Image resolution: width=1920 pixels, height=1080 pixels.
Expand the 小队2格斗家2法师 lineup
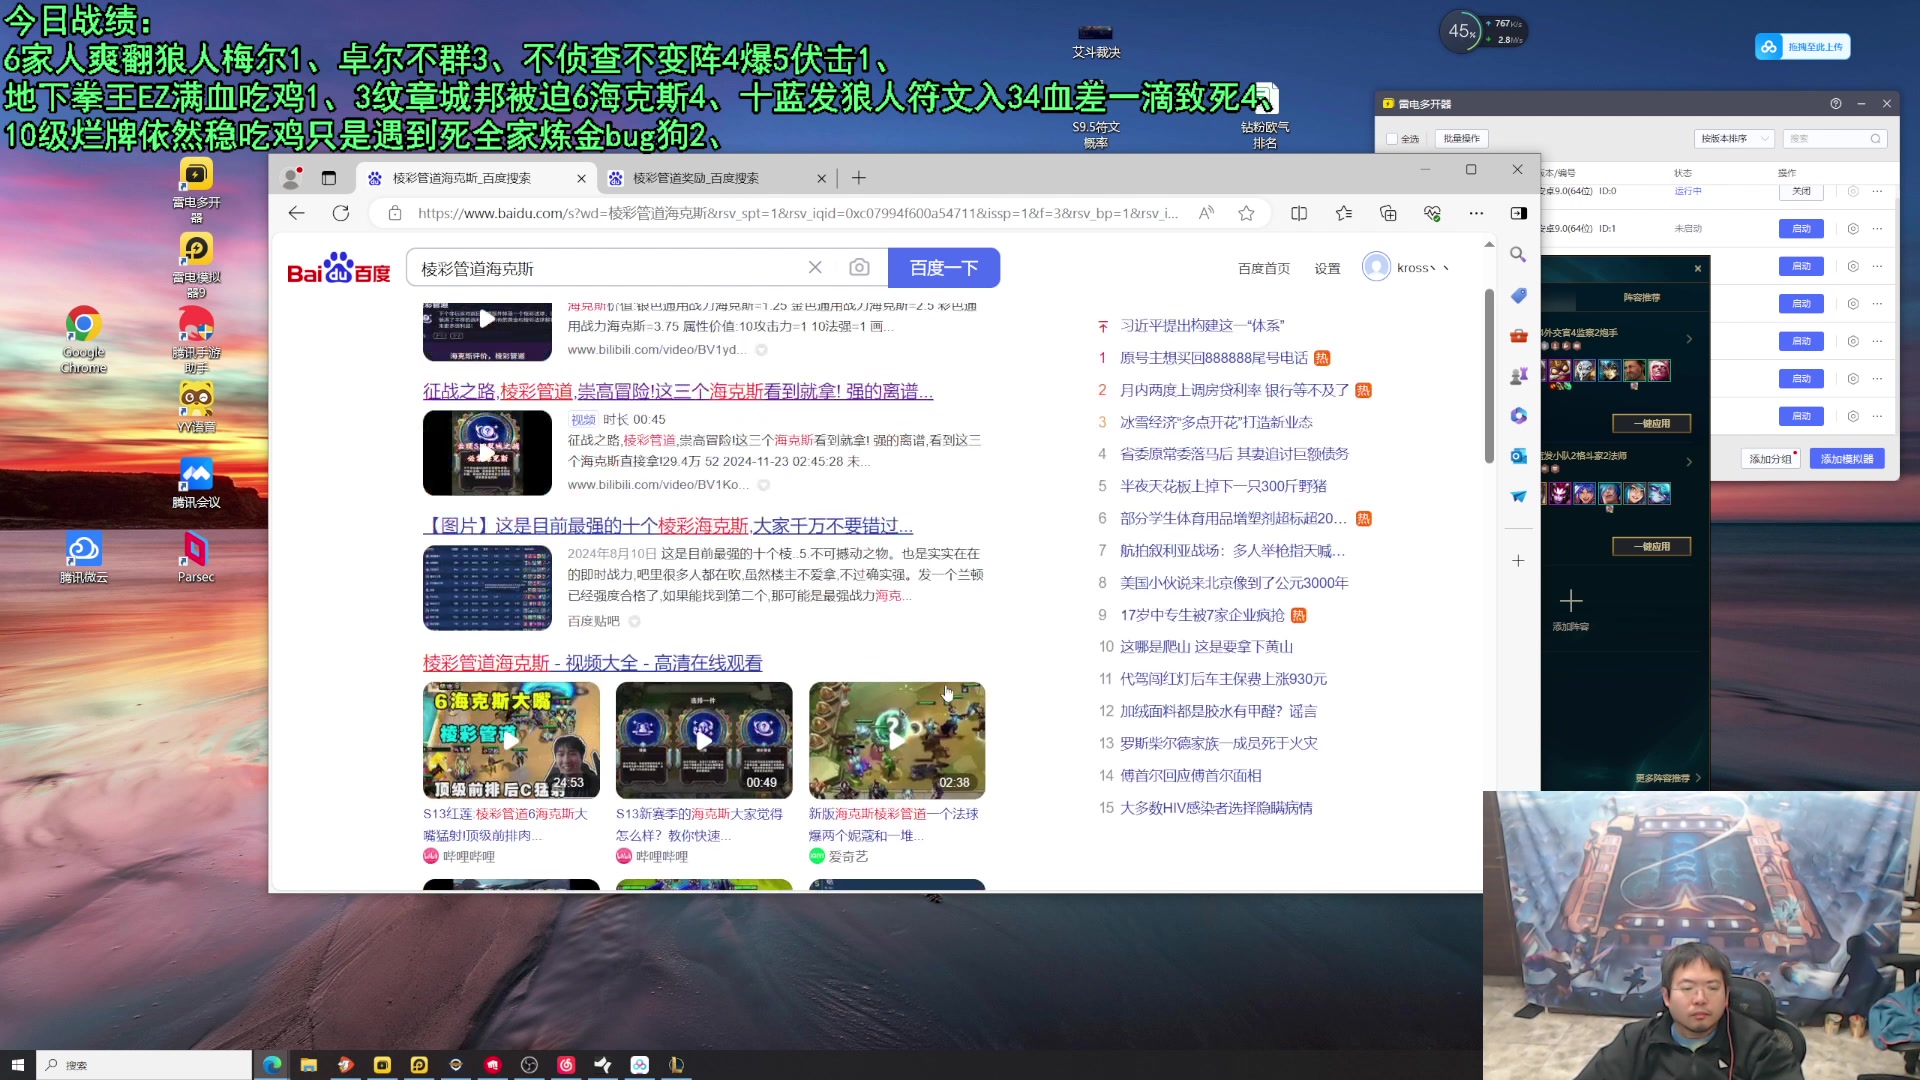pos(1689,462)
